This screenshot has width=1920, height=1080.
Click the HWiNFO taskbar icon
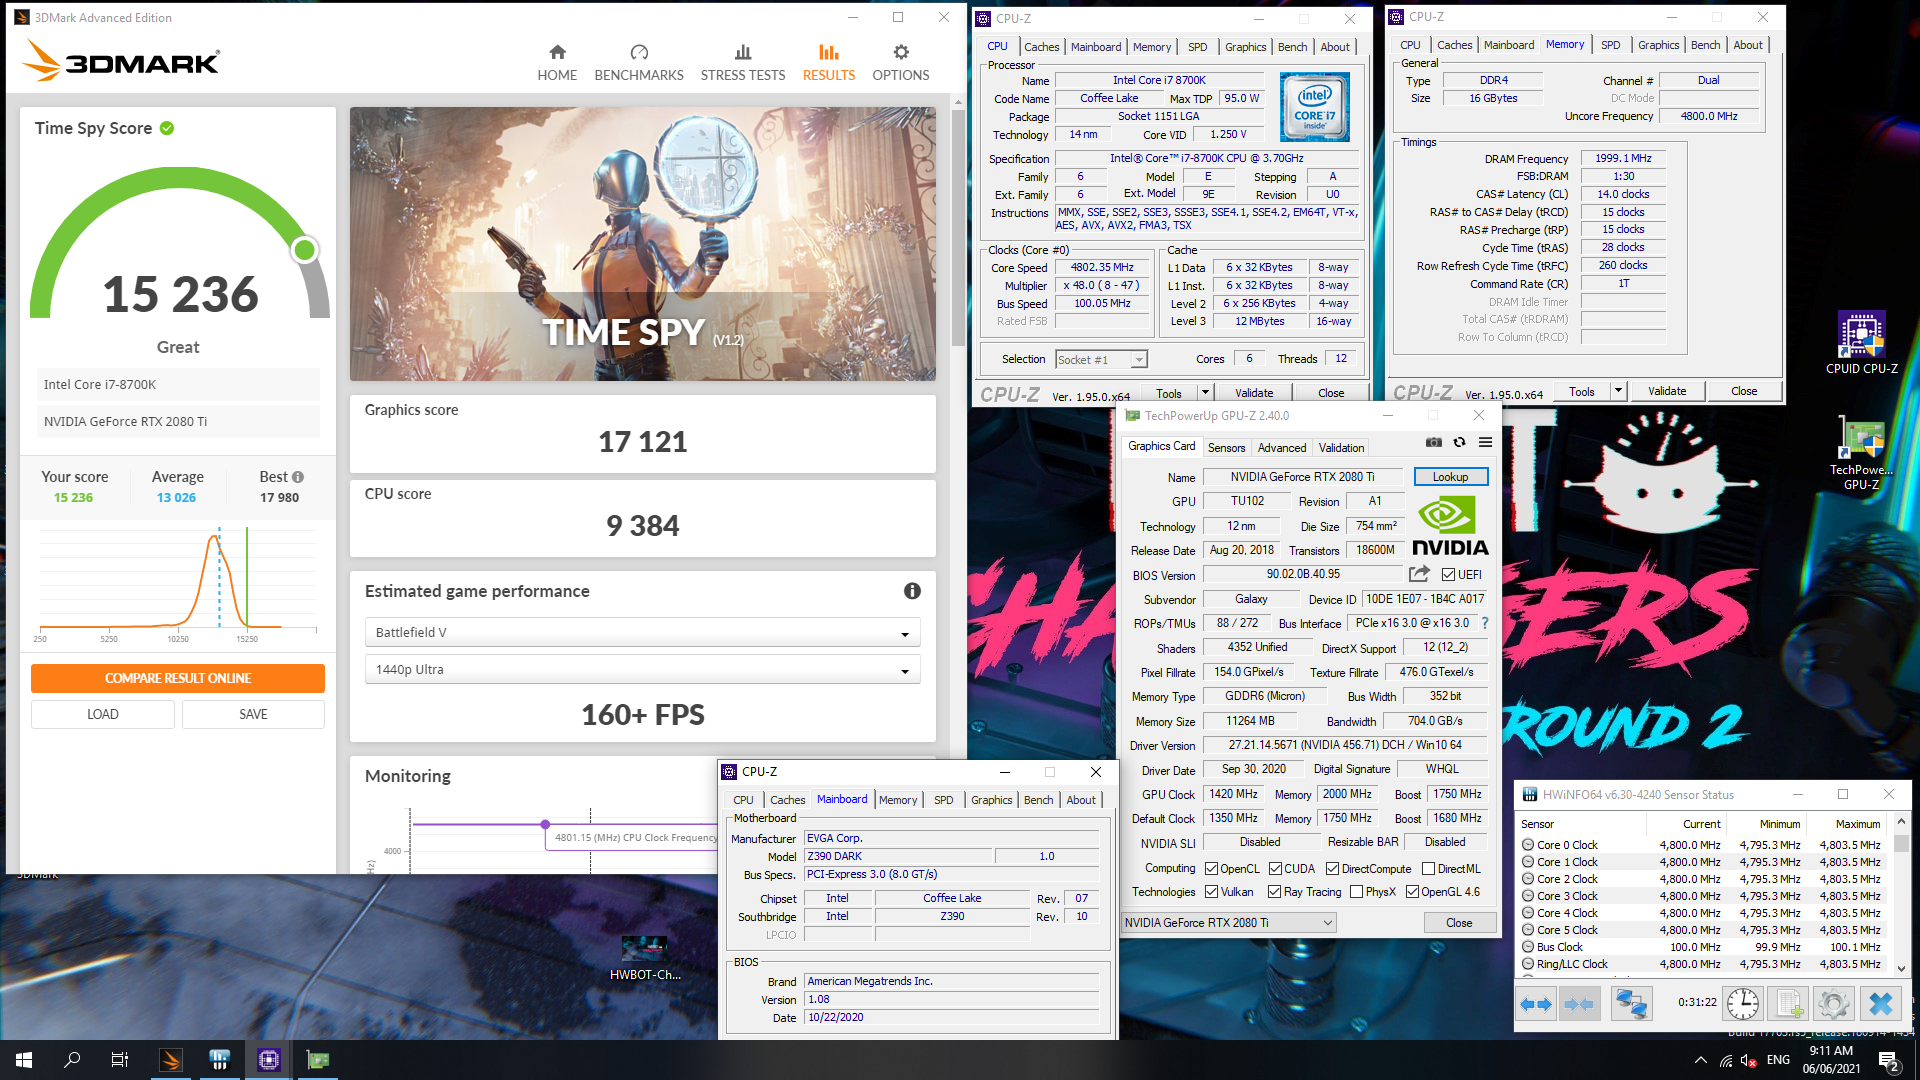point(220,1060)
